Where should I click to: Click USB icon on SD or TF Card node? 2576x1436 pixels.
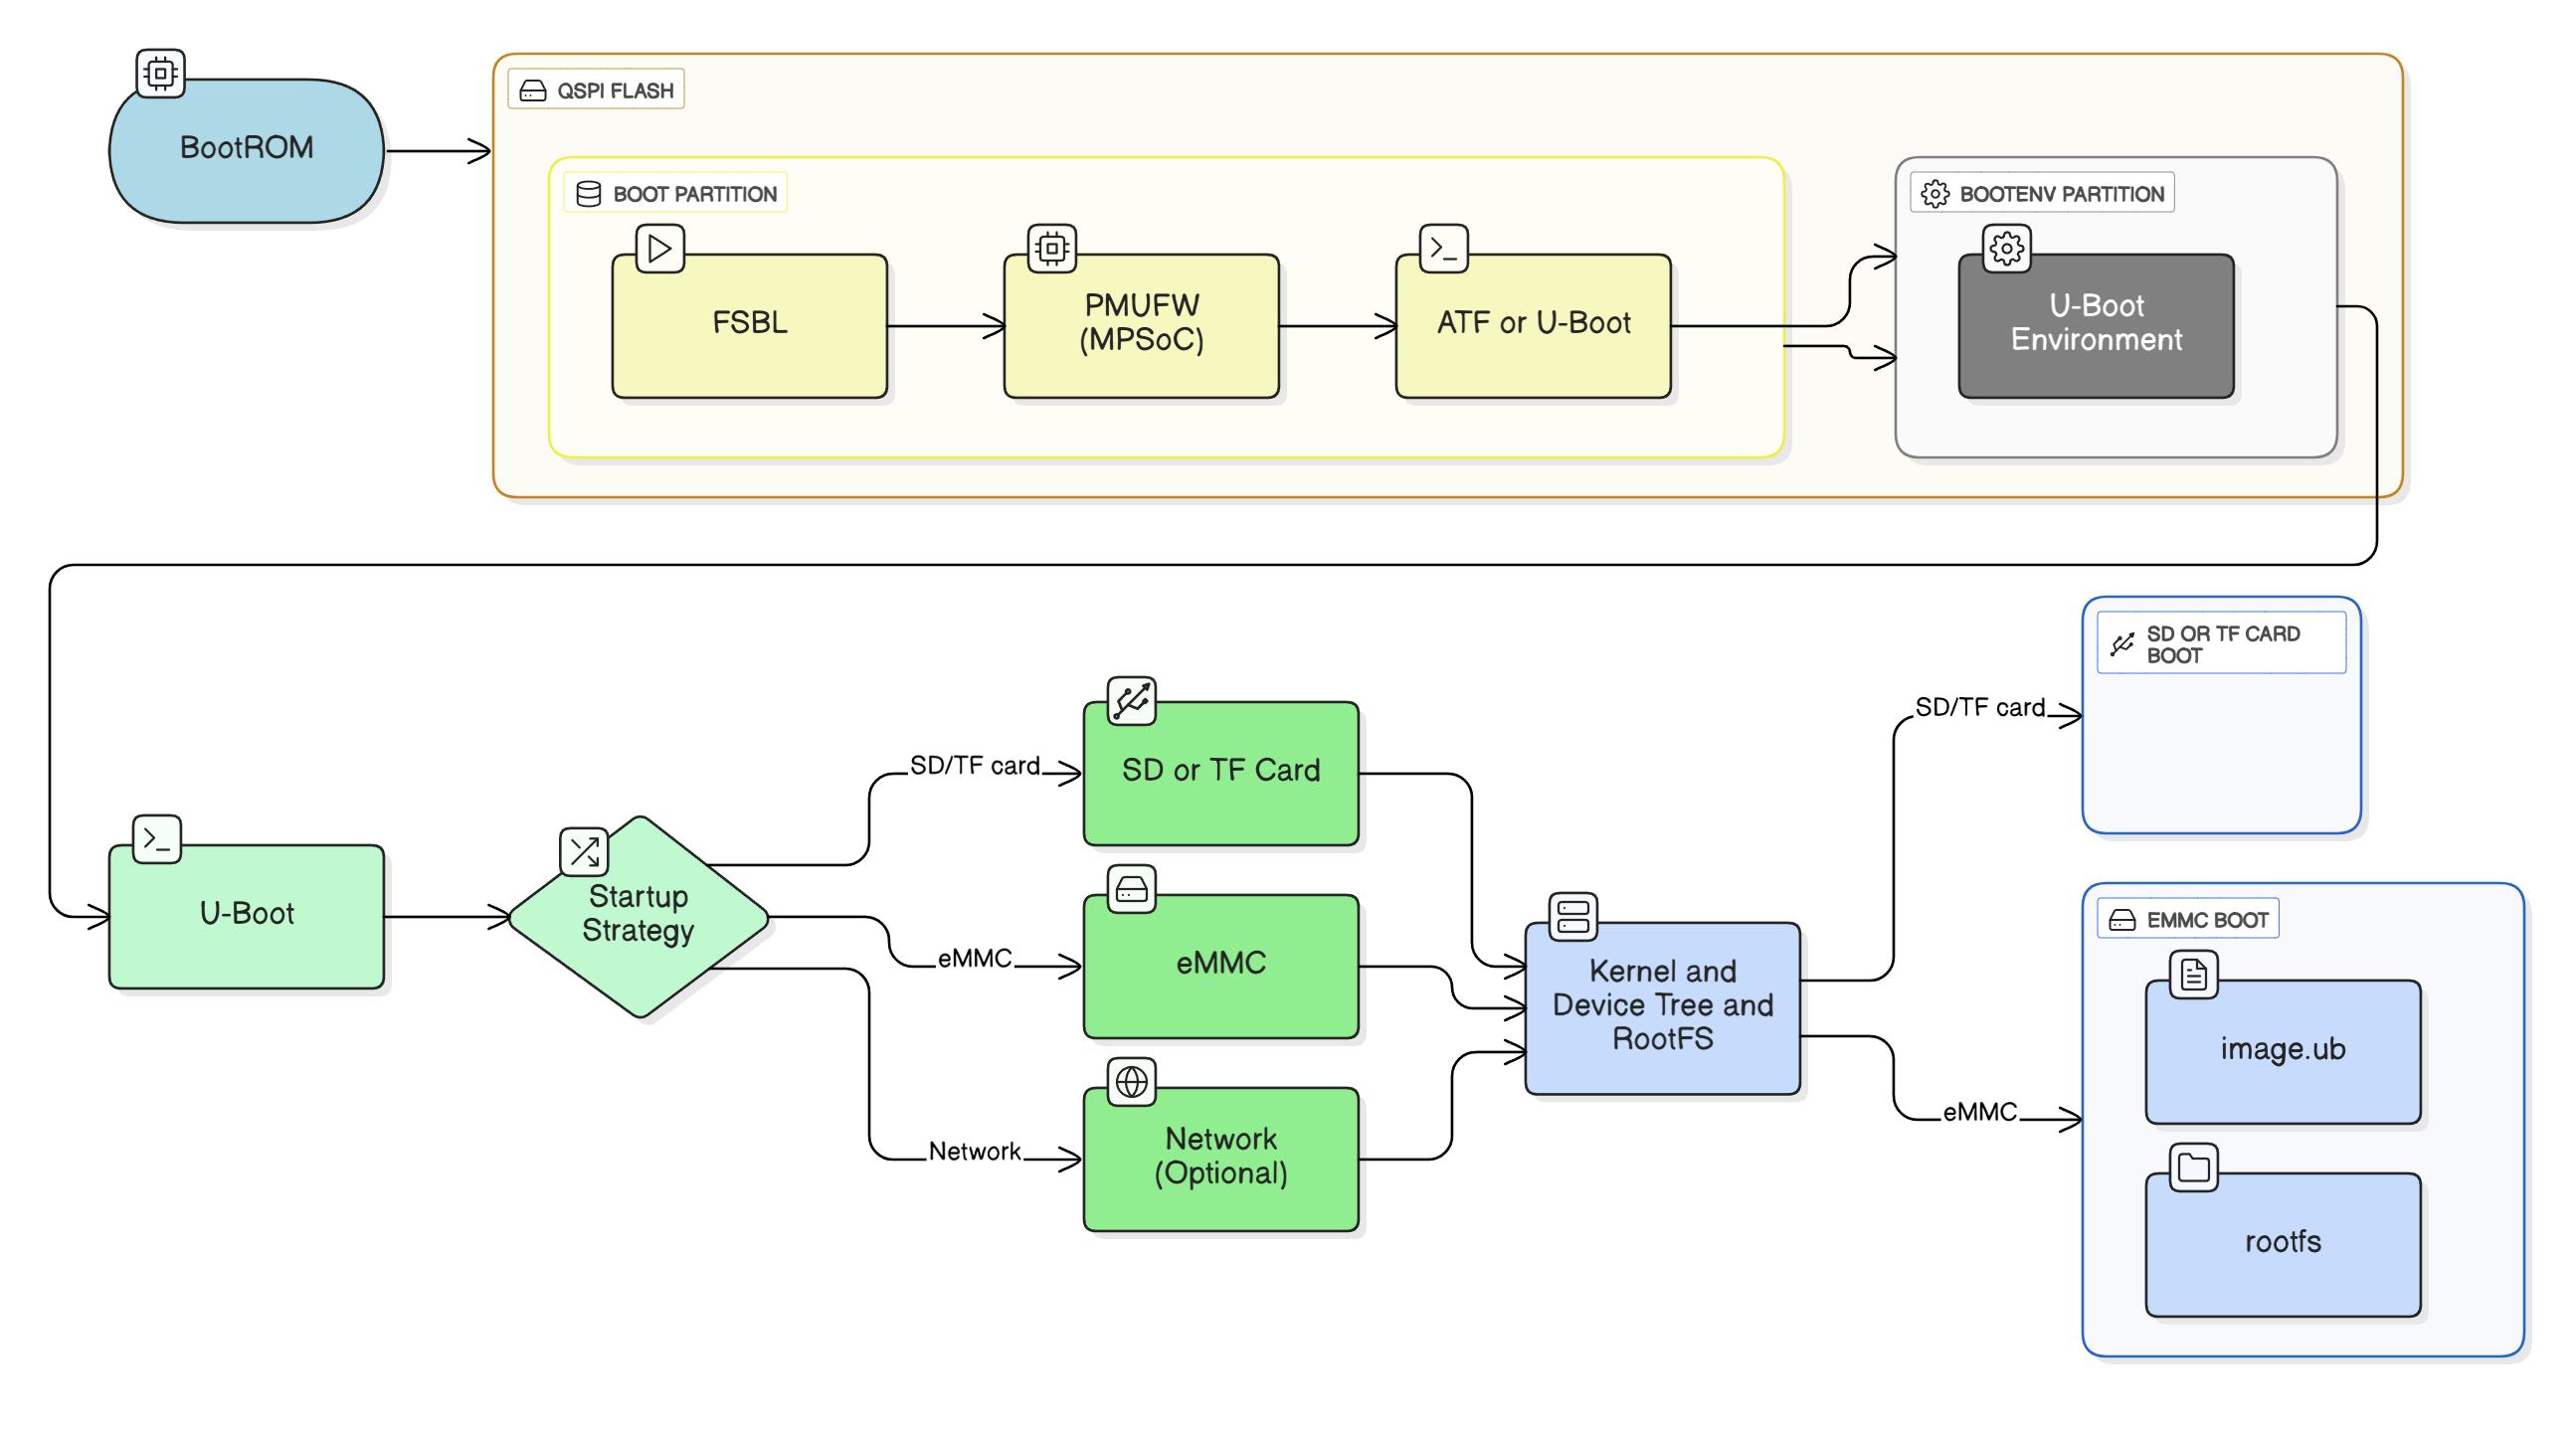point(1131,700)
